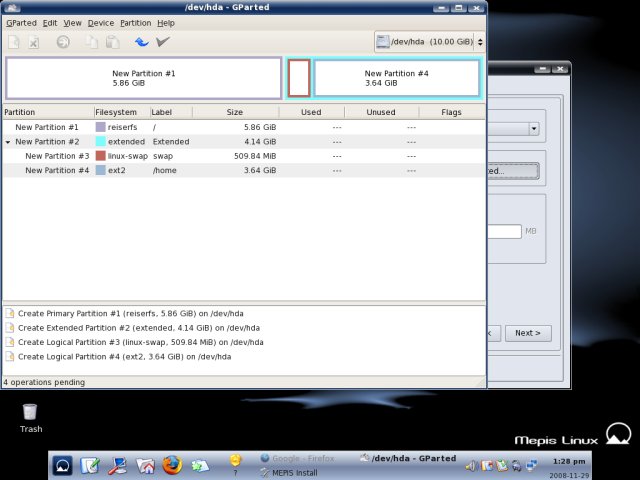Click the Paste partition toolbar icon
Screen dimensions: 640x480
[113, 42]
